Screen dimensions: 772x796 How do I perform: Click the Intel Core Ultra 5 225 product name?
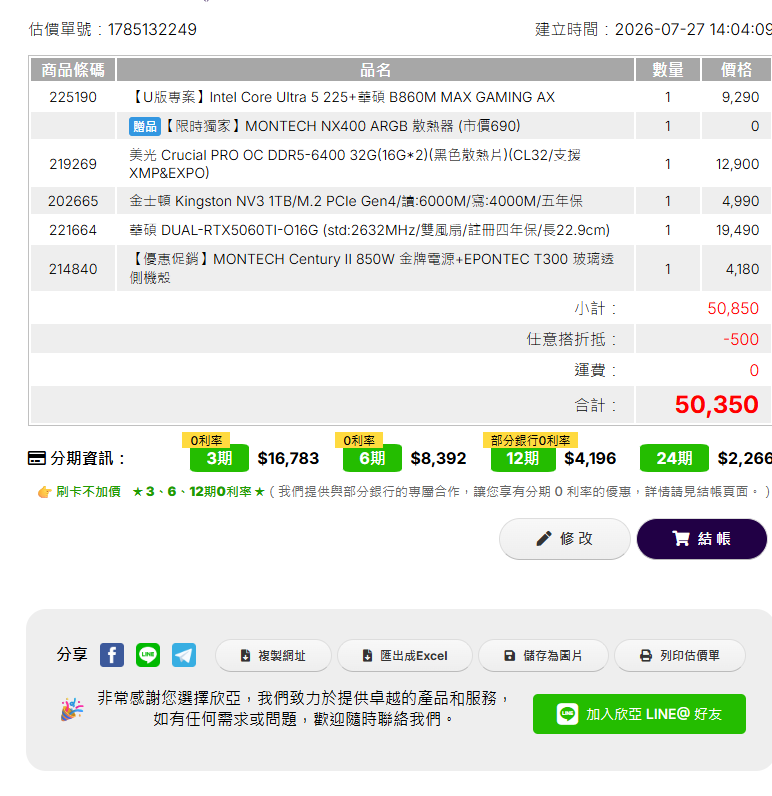[x=342, y=97]
